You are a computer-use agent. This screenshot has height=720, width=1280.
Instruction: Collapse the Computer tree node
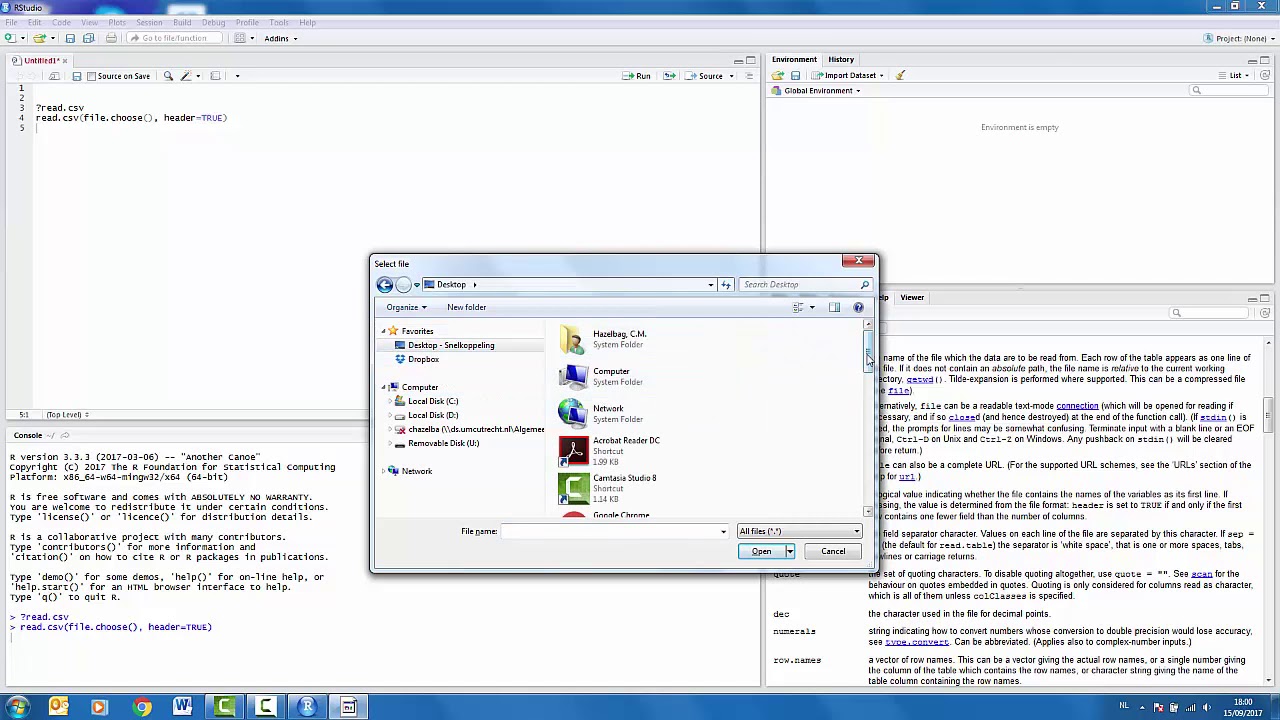tap(383, 387)
